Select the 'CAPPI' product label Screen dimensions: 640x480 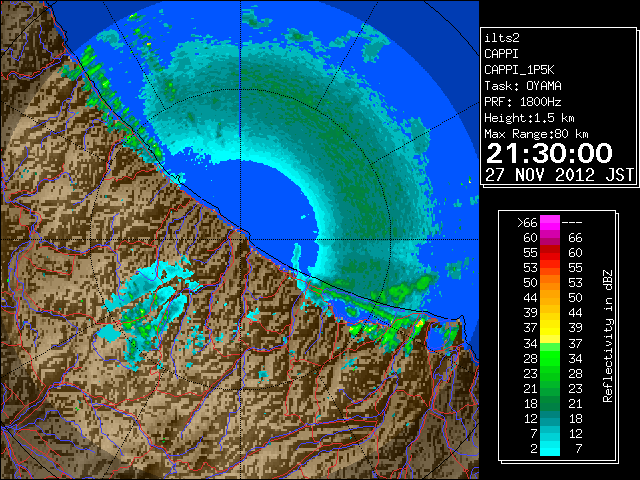(x=501, y=54)
